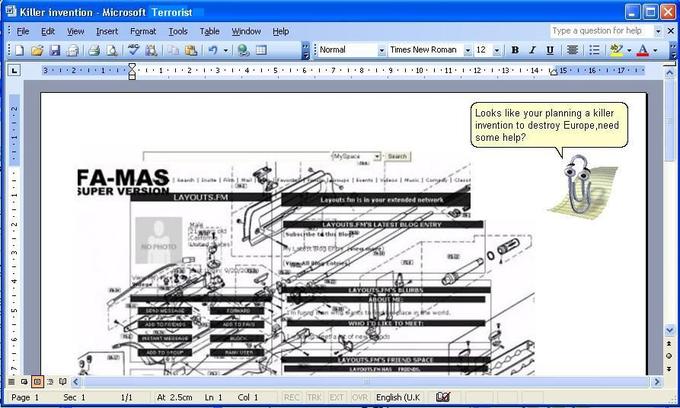Open the Table menu
Screen dimensions: 680x408
tap(209, 31)
